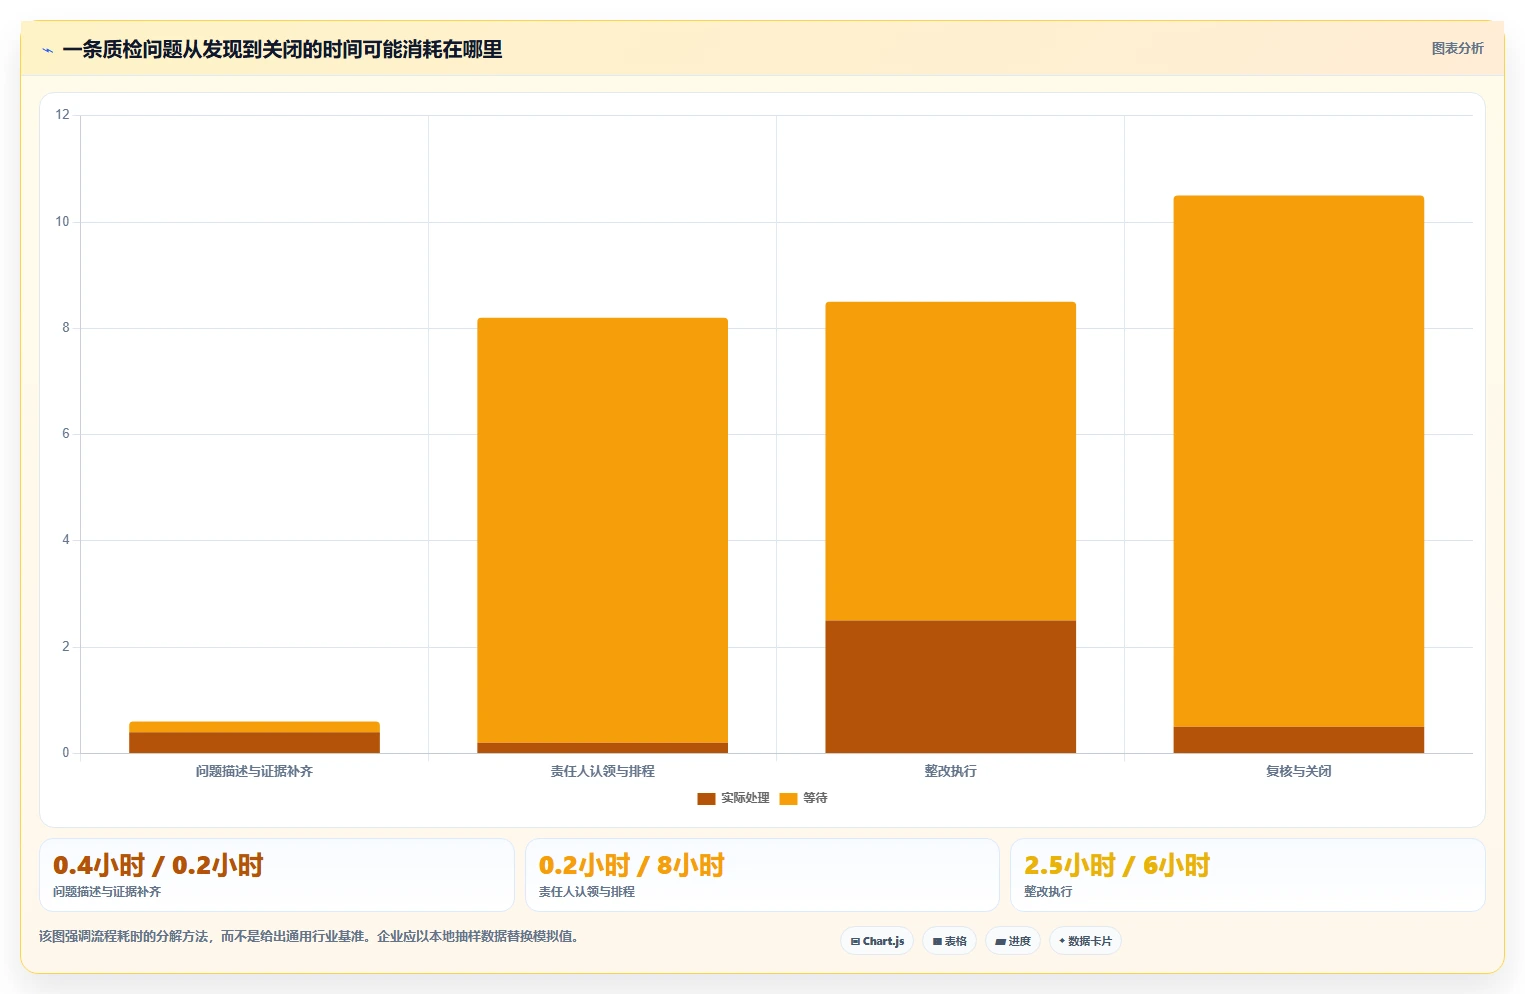Click the 责任人认领与排程 caption in the middle data card
This screenshot has width=1525, height=994.
pos(587,892)
